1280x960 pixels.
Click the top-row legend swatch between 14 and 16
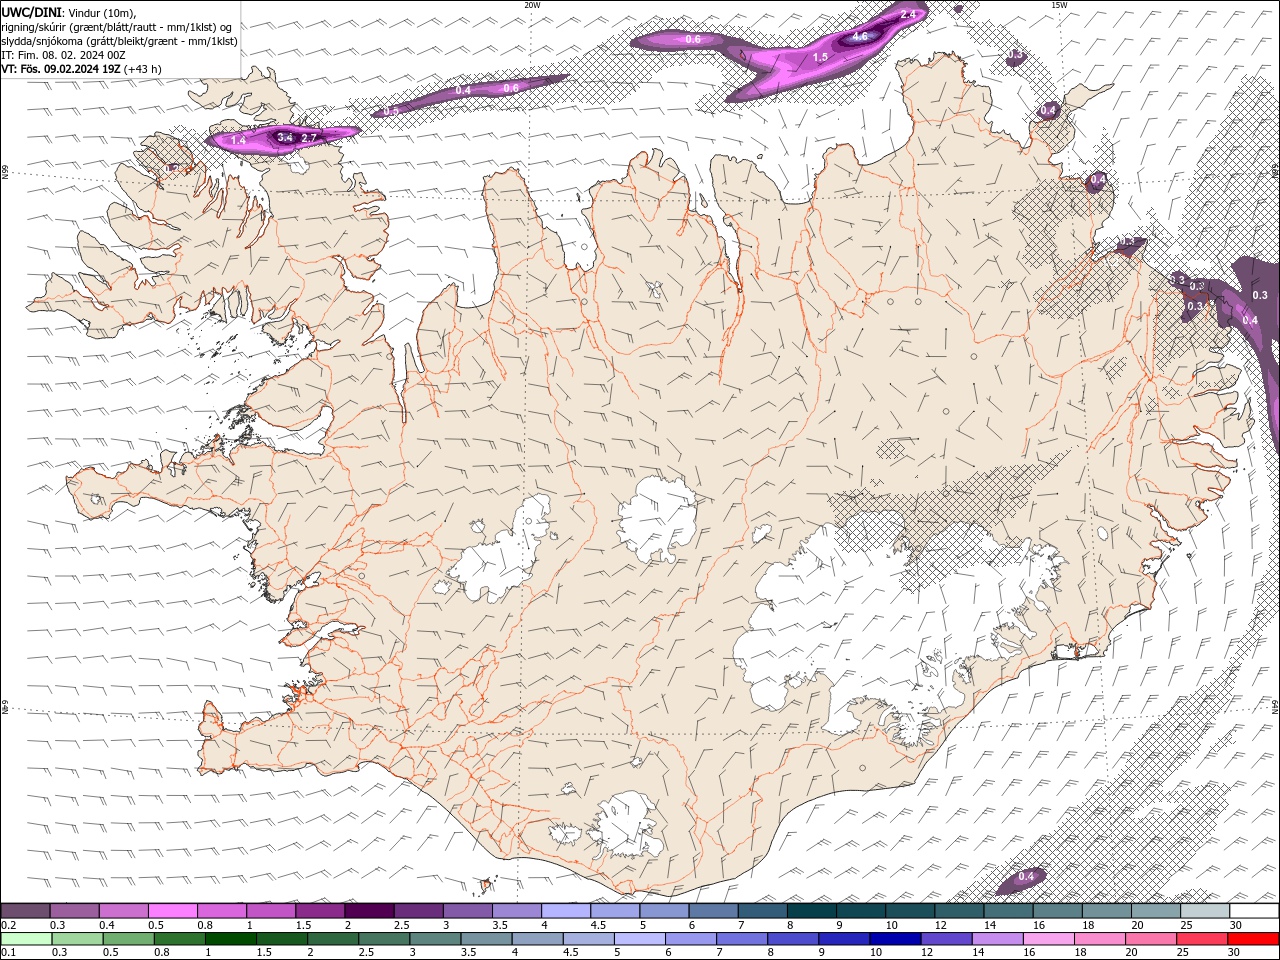(1008, 911)
